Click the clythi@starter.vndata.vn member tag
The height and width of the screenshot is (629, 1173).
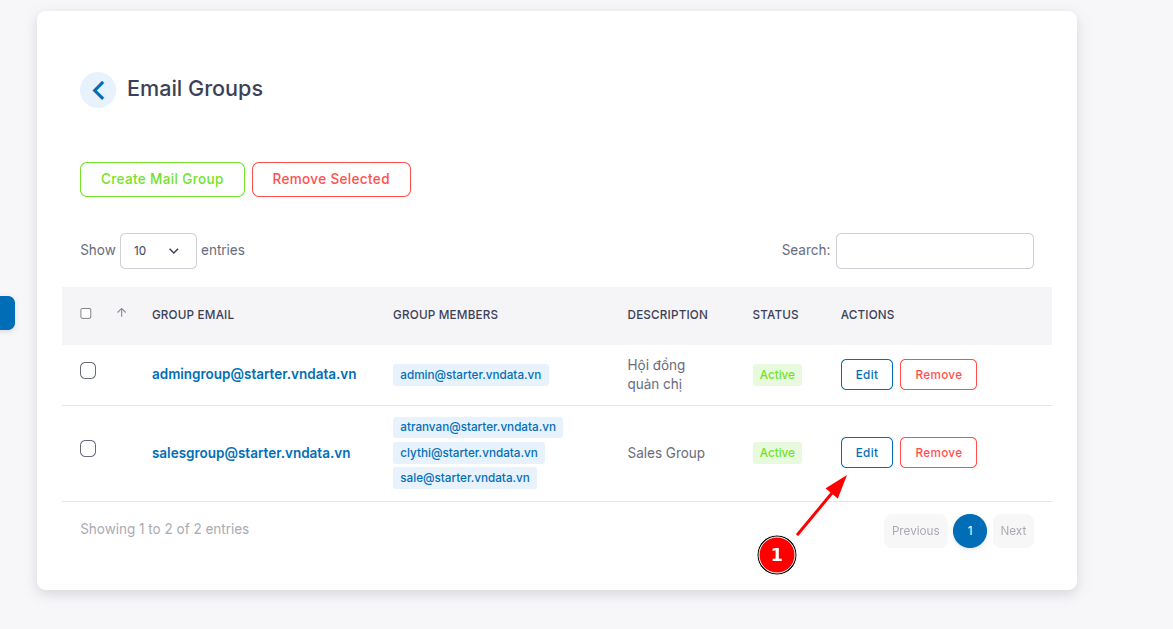coord(469,452)
